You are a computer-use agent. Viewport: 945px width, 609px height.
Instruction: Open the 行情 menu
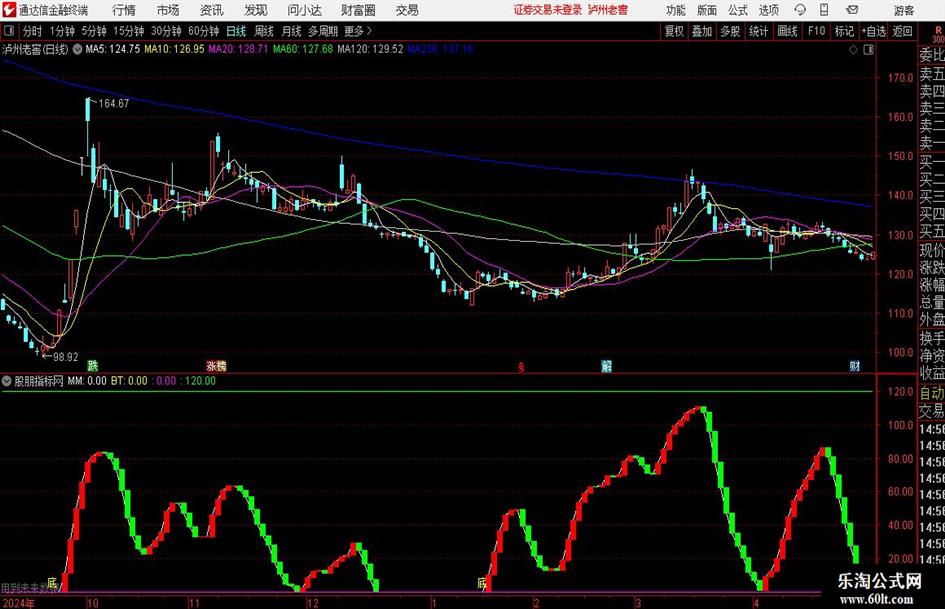pyautogui.click(x=124, y=10)
